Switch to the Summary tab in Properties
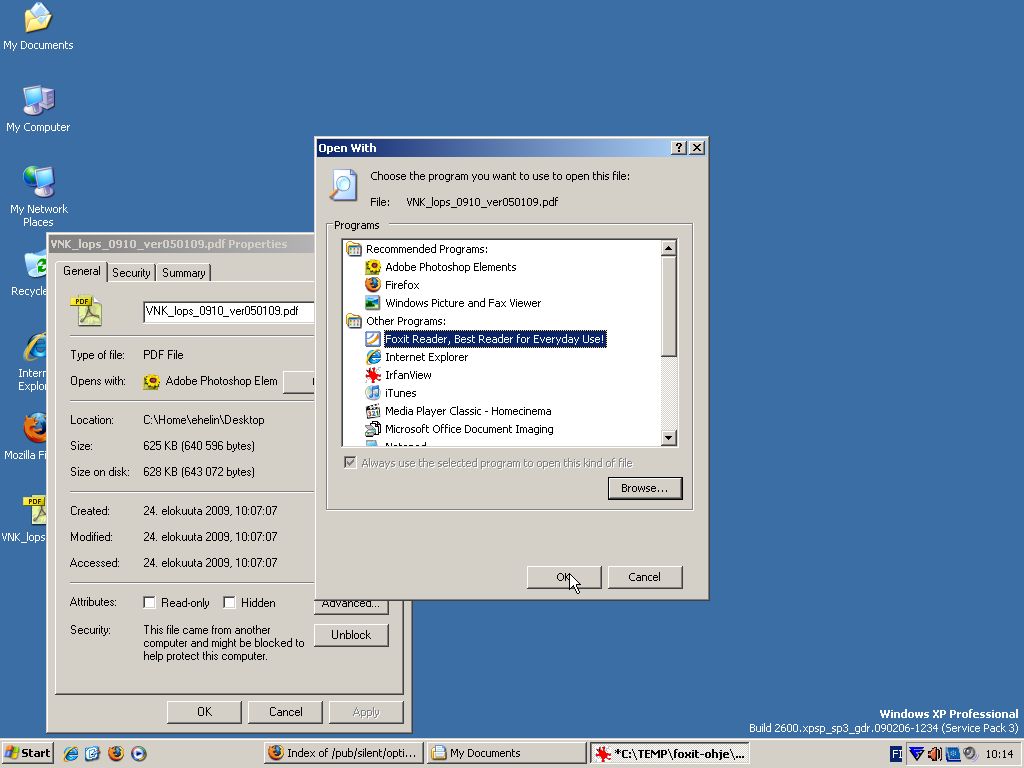The image size is (1024, 768). tap(184, 272)
